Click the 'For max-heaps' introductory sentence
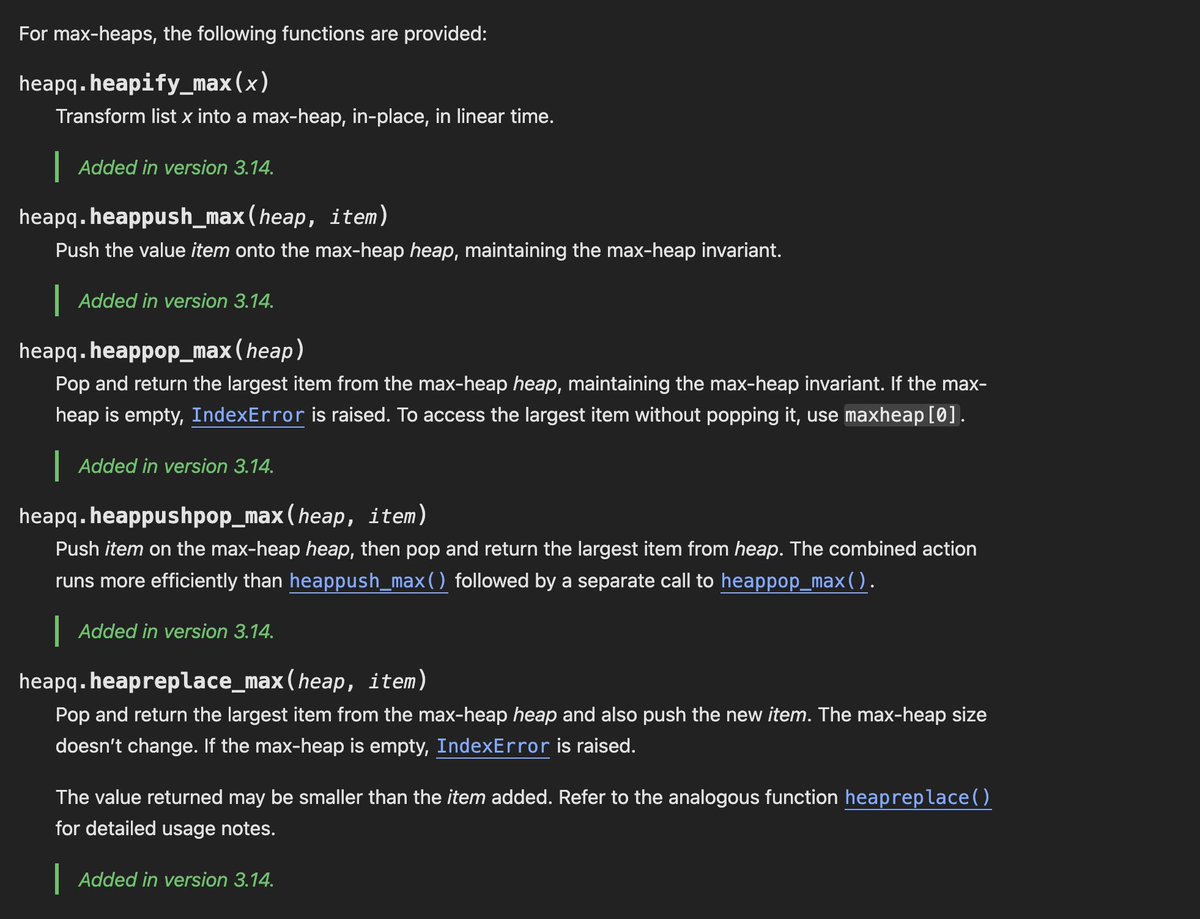1200x919 pixels. 253,34
